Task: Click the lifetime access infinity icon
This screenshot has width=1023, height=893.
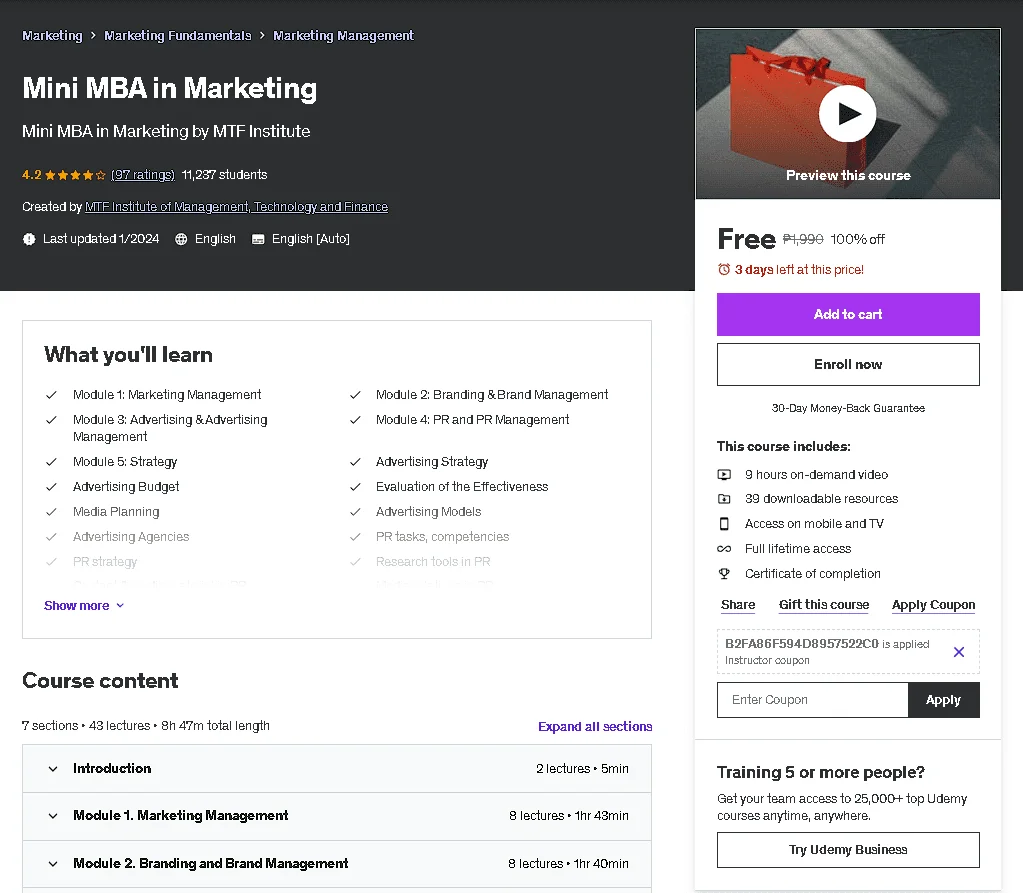Action: point(724,549)
